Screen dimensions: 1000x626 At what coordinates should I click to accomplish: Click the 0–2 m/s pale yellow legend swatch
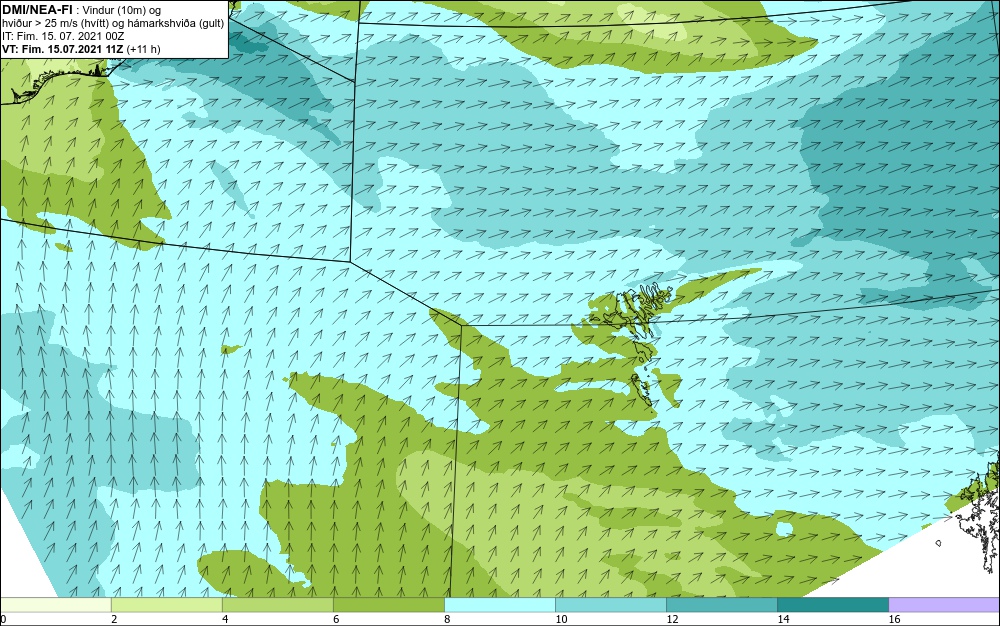(x=55, y=605)
